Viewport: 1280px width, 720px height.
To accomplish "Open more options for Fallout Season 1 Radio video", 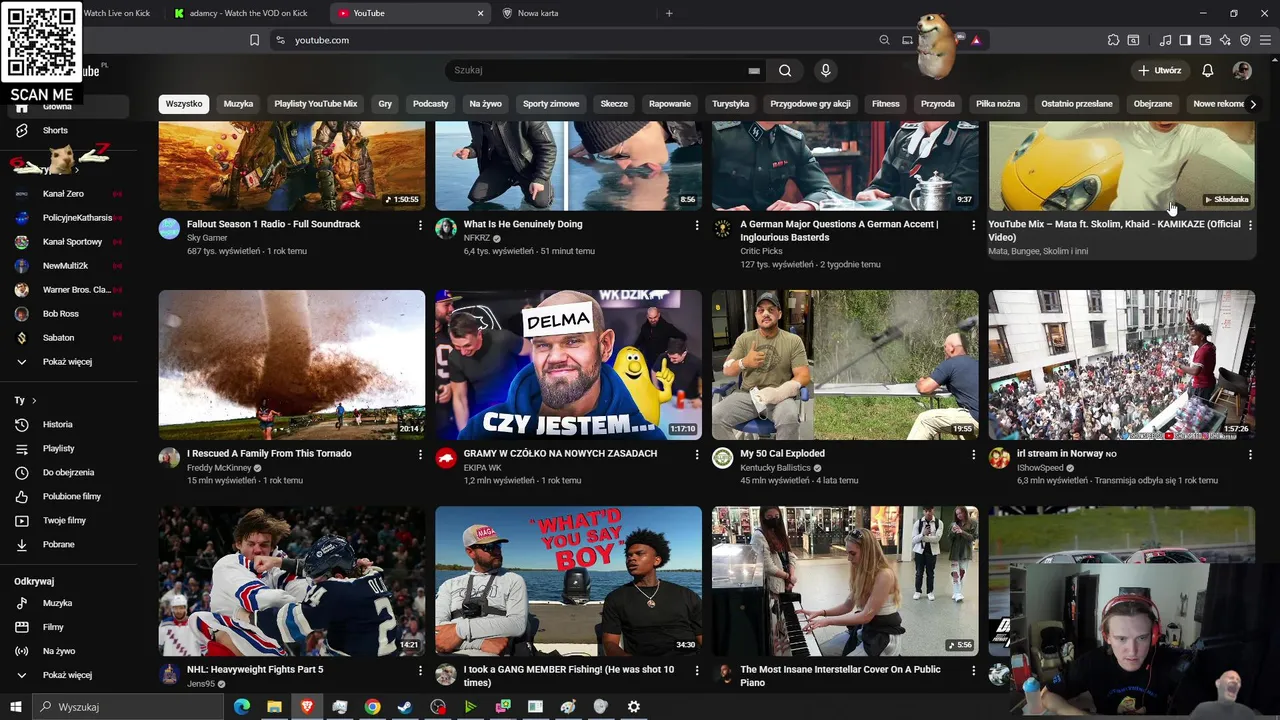I will click(x=420, y=226).
